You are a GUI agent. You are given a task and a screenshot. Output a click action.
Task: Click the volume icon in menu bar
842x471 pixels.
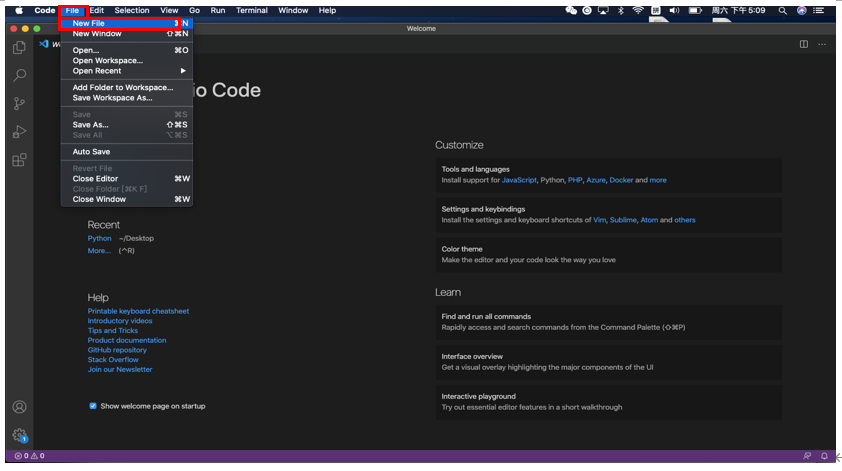pos(674,10)
